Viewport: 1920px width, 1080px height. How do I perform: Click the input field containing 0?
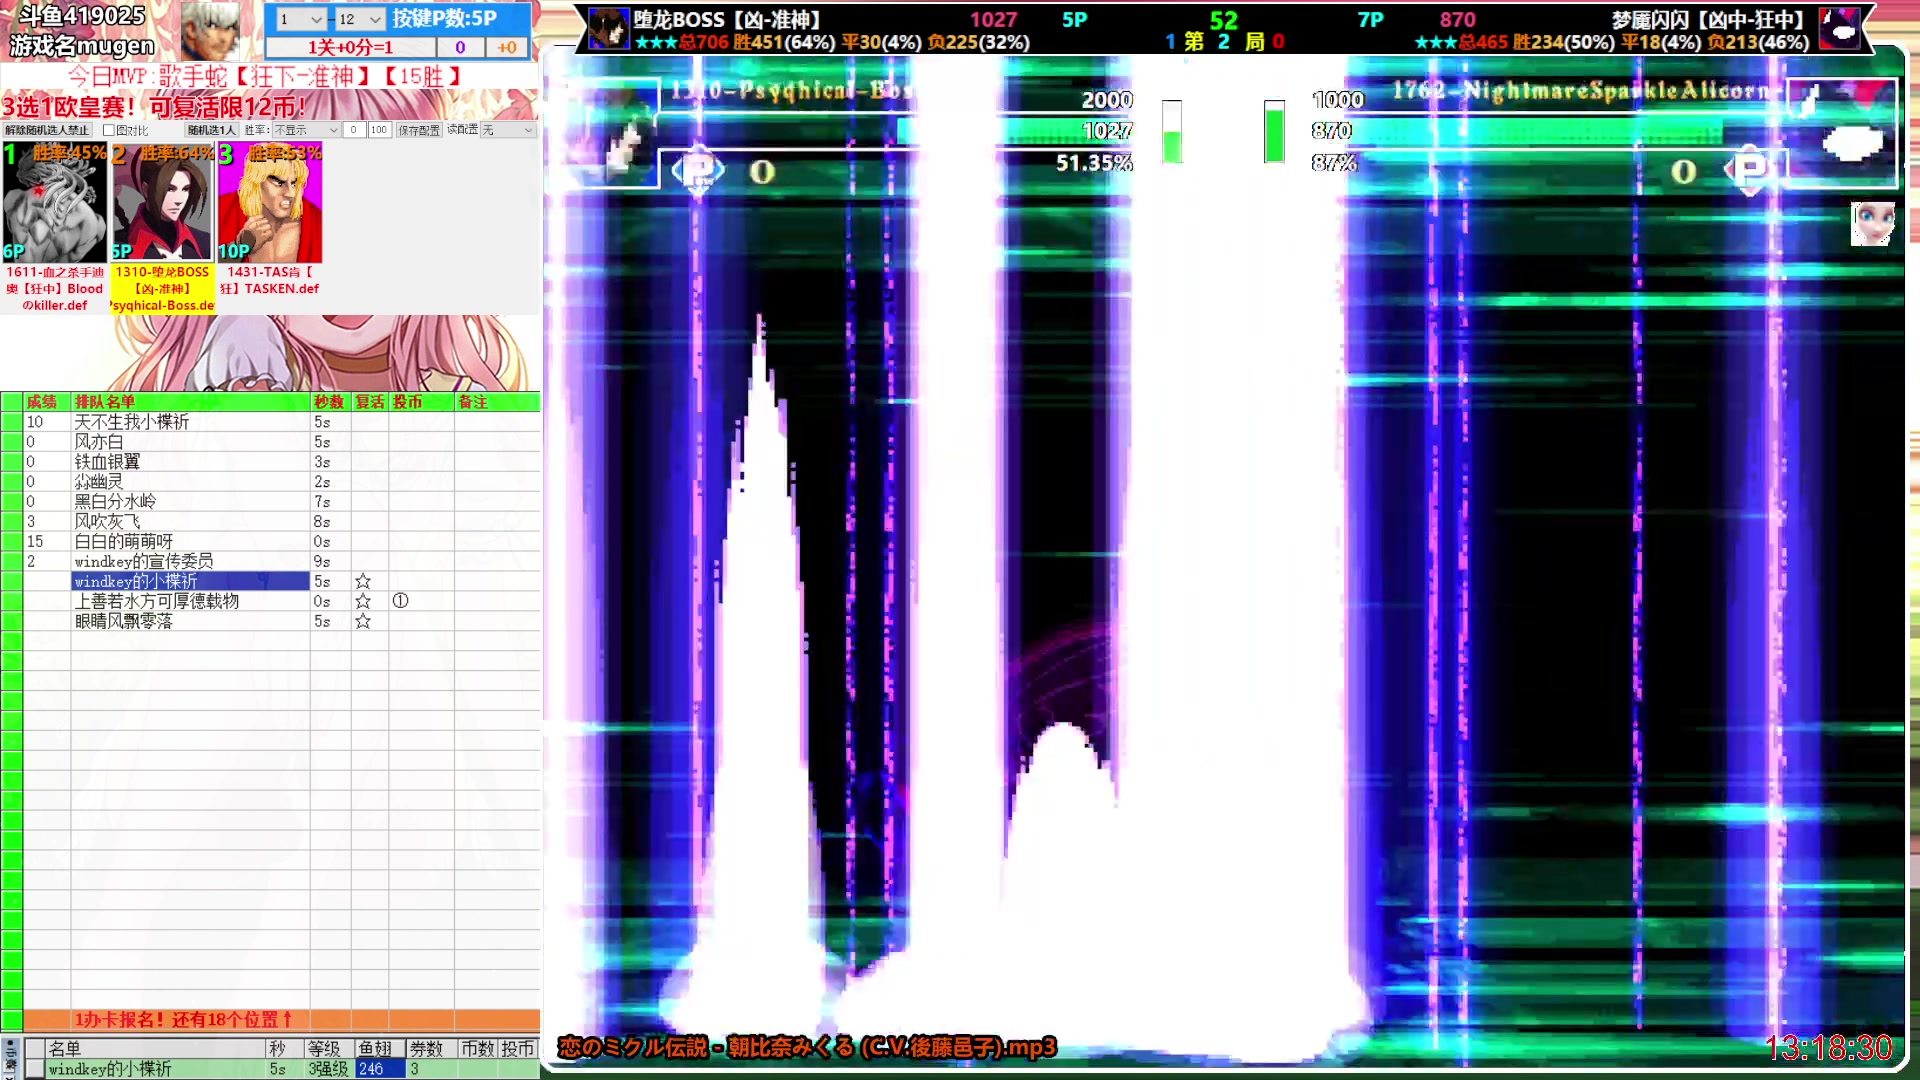pos(354,130)
